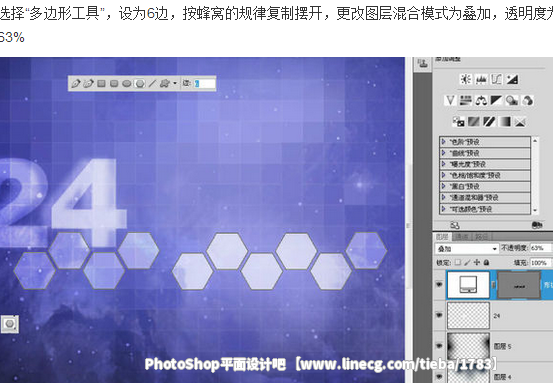Open the 叠加 blend mode dropdown
This screenshot has height=383, width=553.
(467, 249)
